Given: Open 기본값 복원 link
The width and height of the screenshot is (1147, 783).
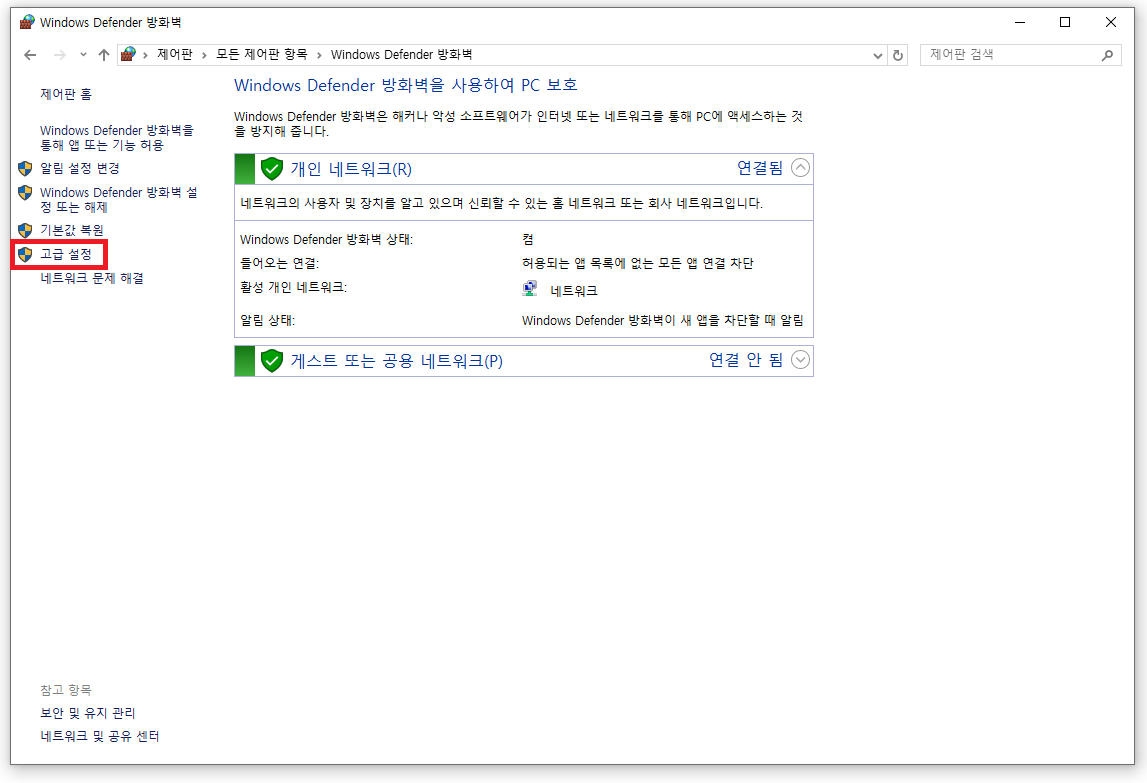Looking at the screenshot, I should coord(72,231).
